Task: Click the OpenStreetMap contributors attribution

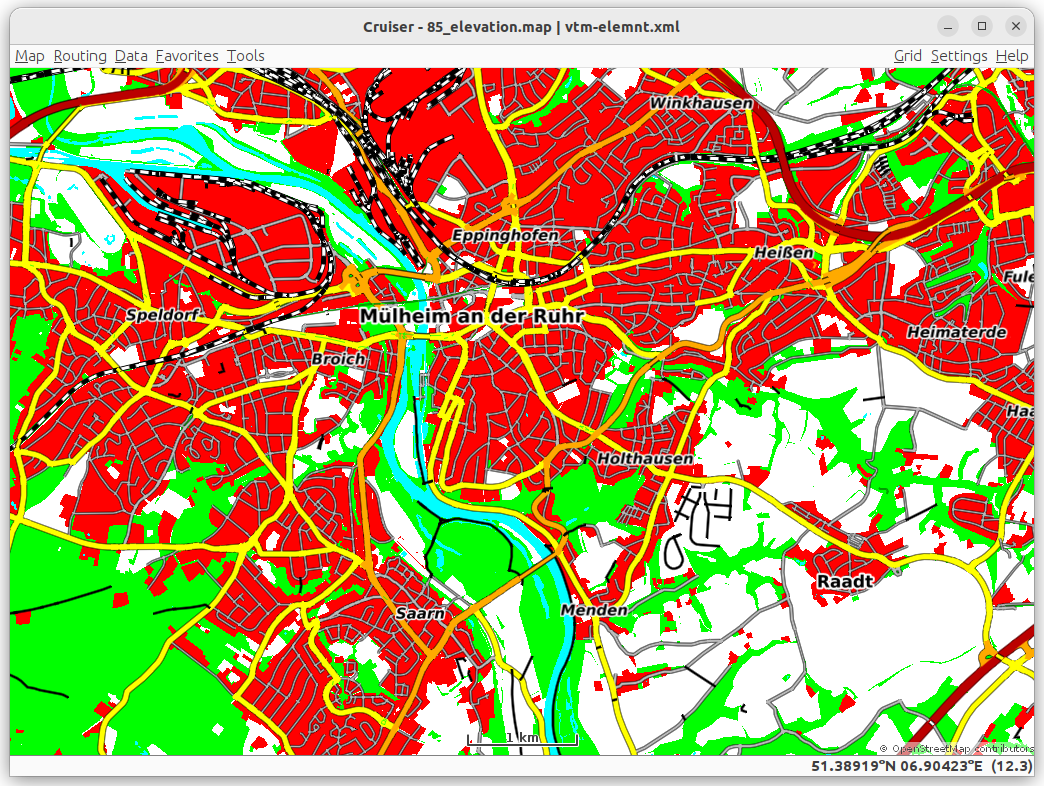Action: point(962,749)
